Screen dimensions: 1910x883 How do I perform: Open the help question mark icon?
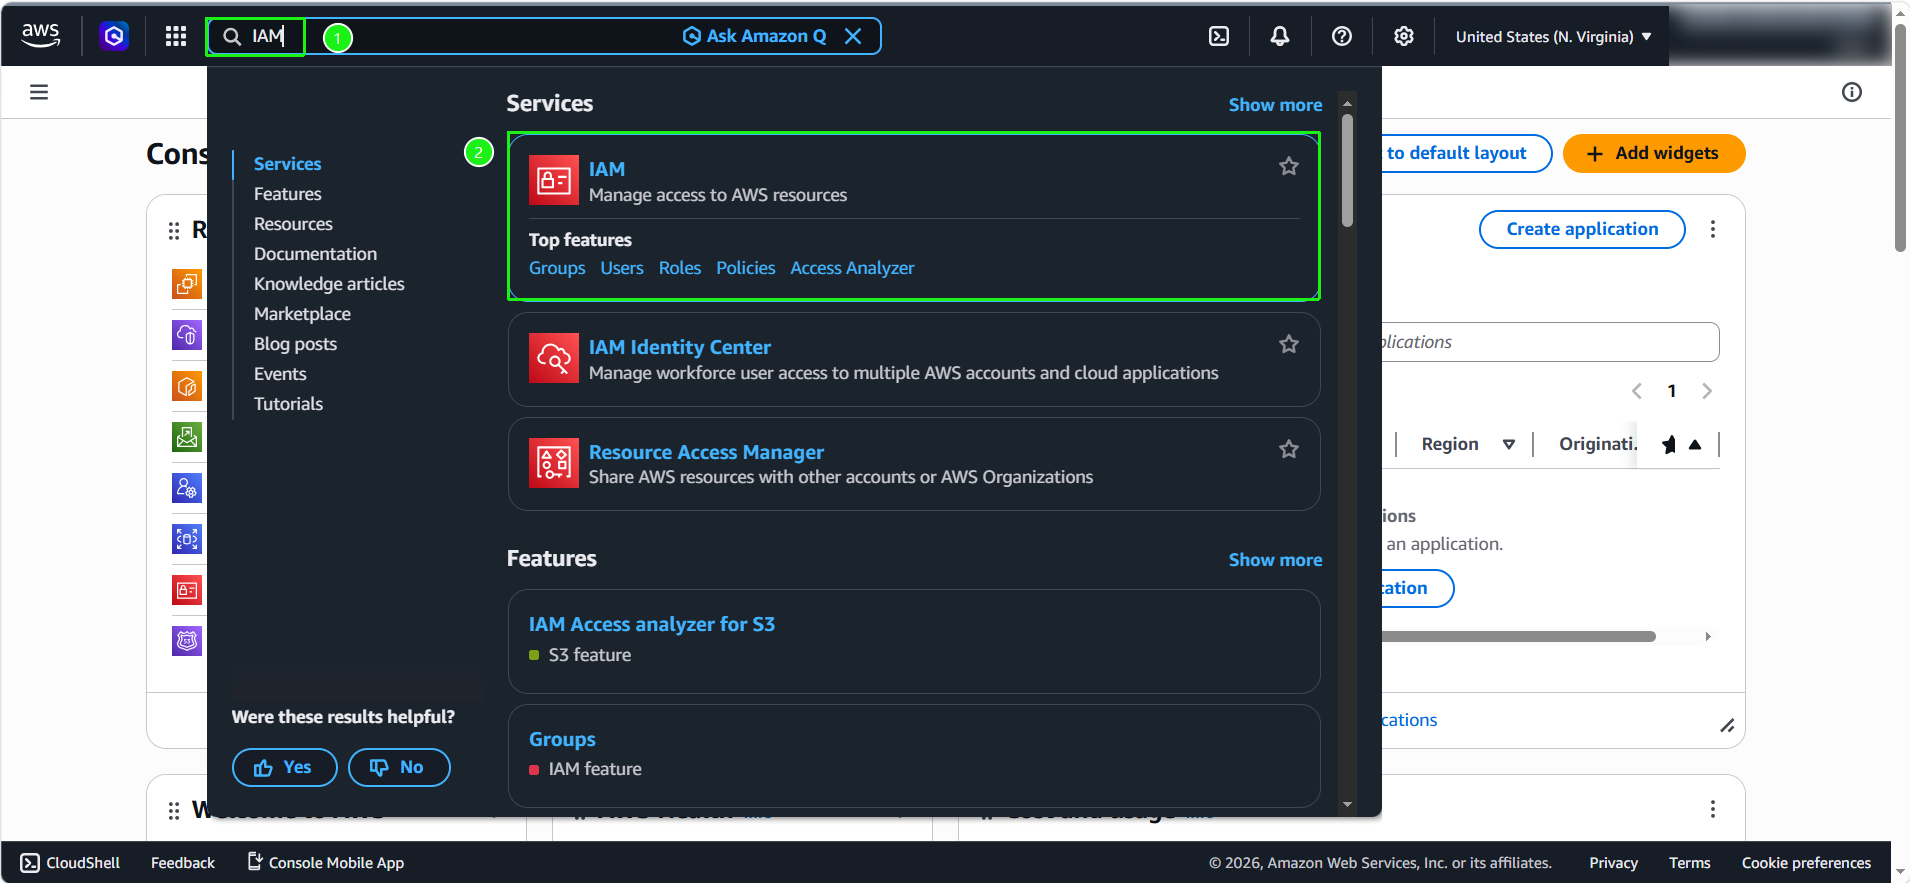(x=1342, y=36)
